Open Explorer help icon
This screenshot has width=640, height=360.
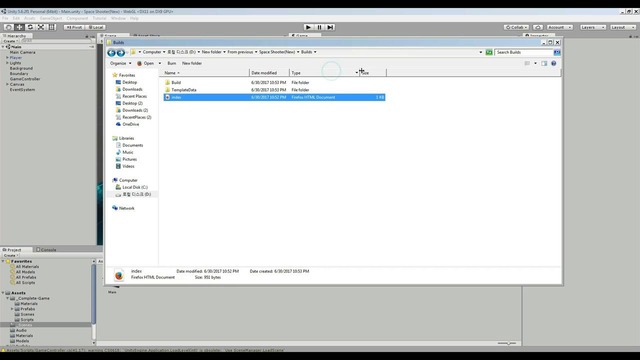553,63
